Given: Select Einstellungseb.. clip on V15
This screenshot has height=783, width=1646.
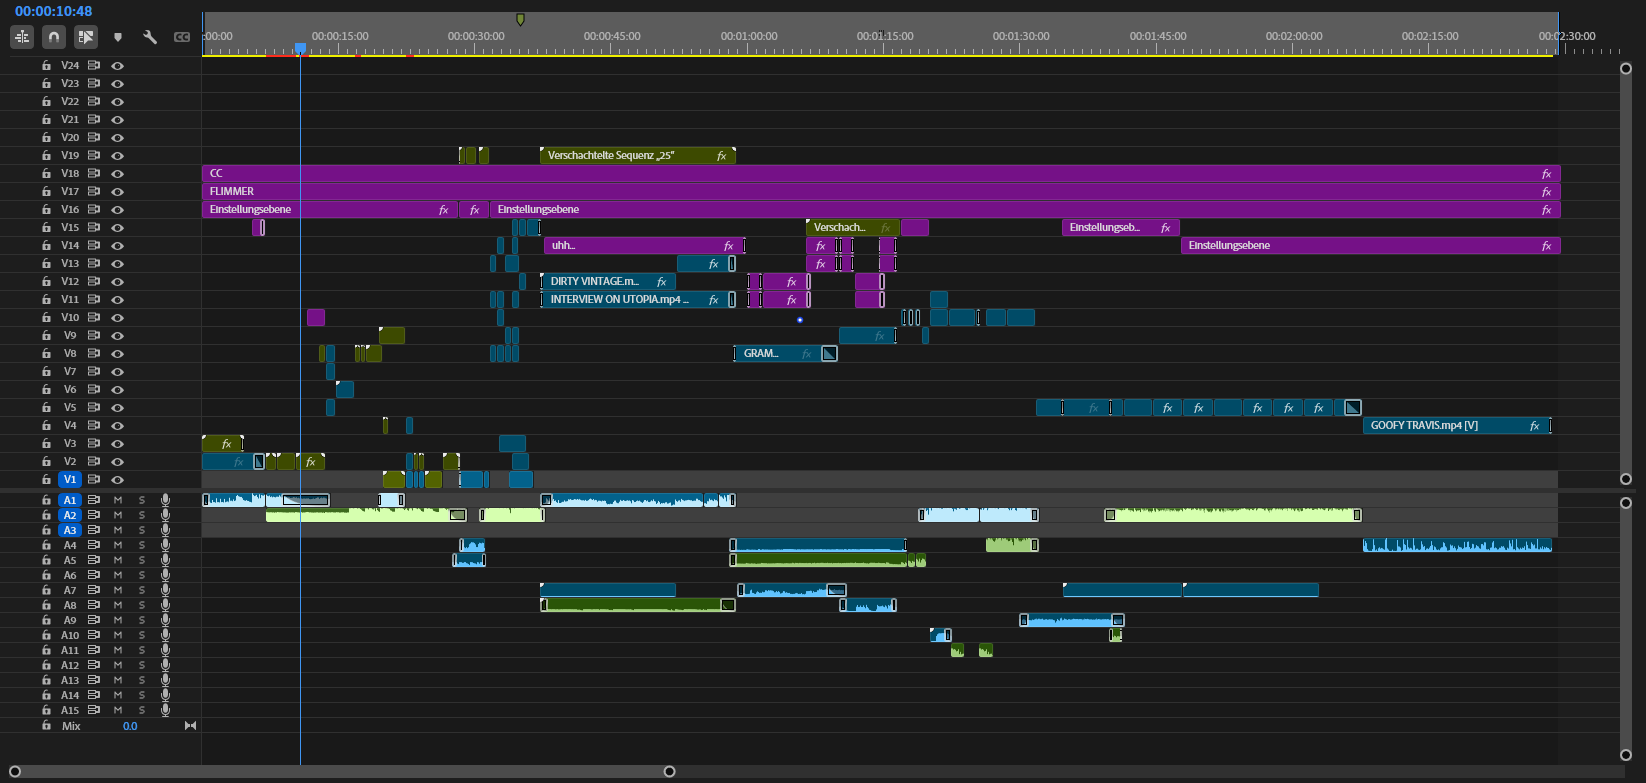Looking at the screenshot, I should click(1121, 227).
